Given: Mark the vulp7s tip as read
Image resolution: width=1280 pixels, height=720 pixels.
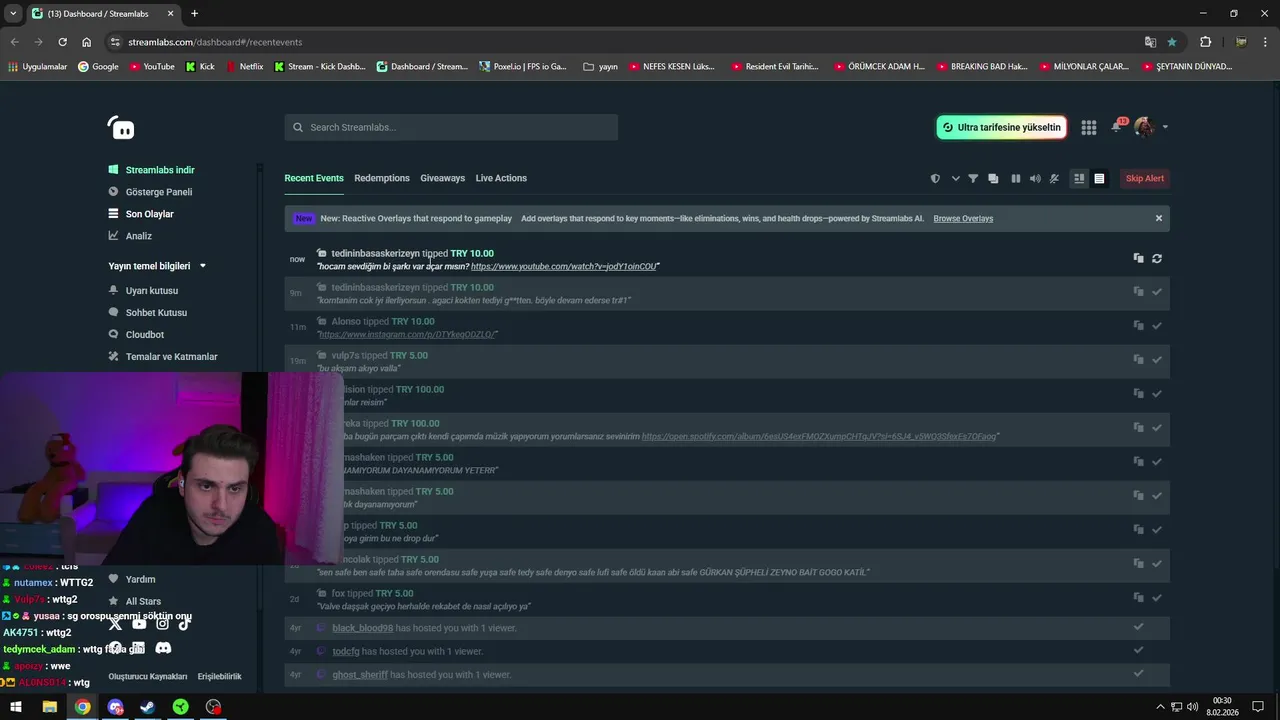Looking at the screenshot, I should pos(1157,360).
